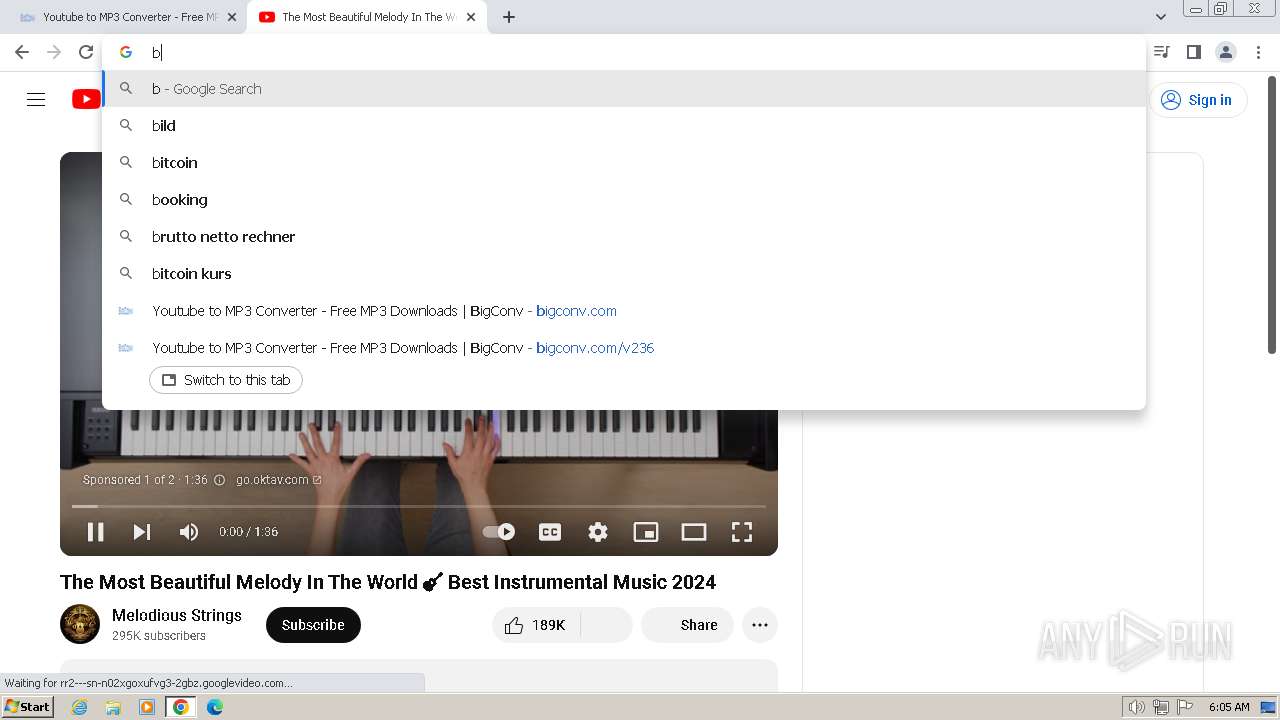
Task: Select the 'b - Google Search' suggestion
Action: tap(624, 89)
